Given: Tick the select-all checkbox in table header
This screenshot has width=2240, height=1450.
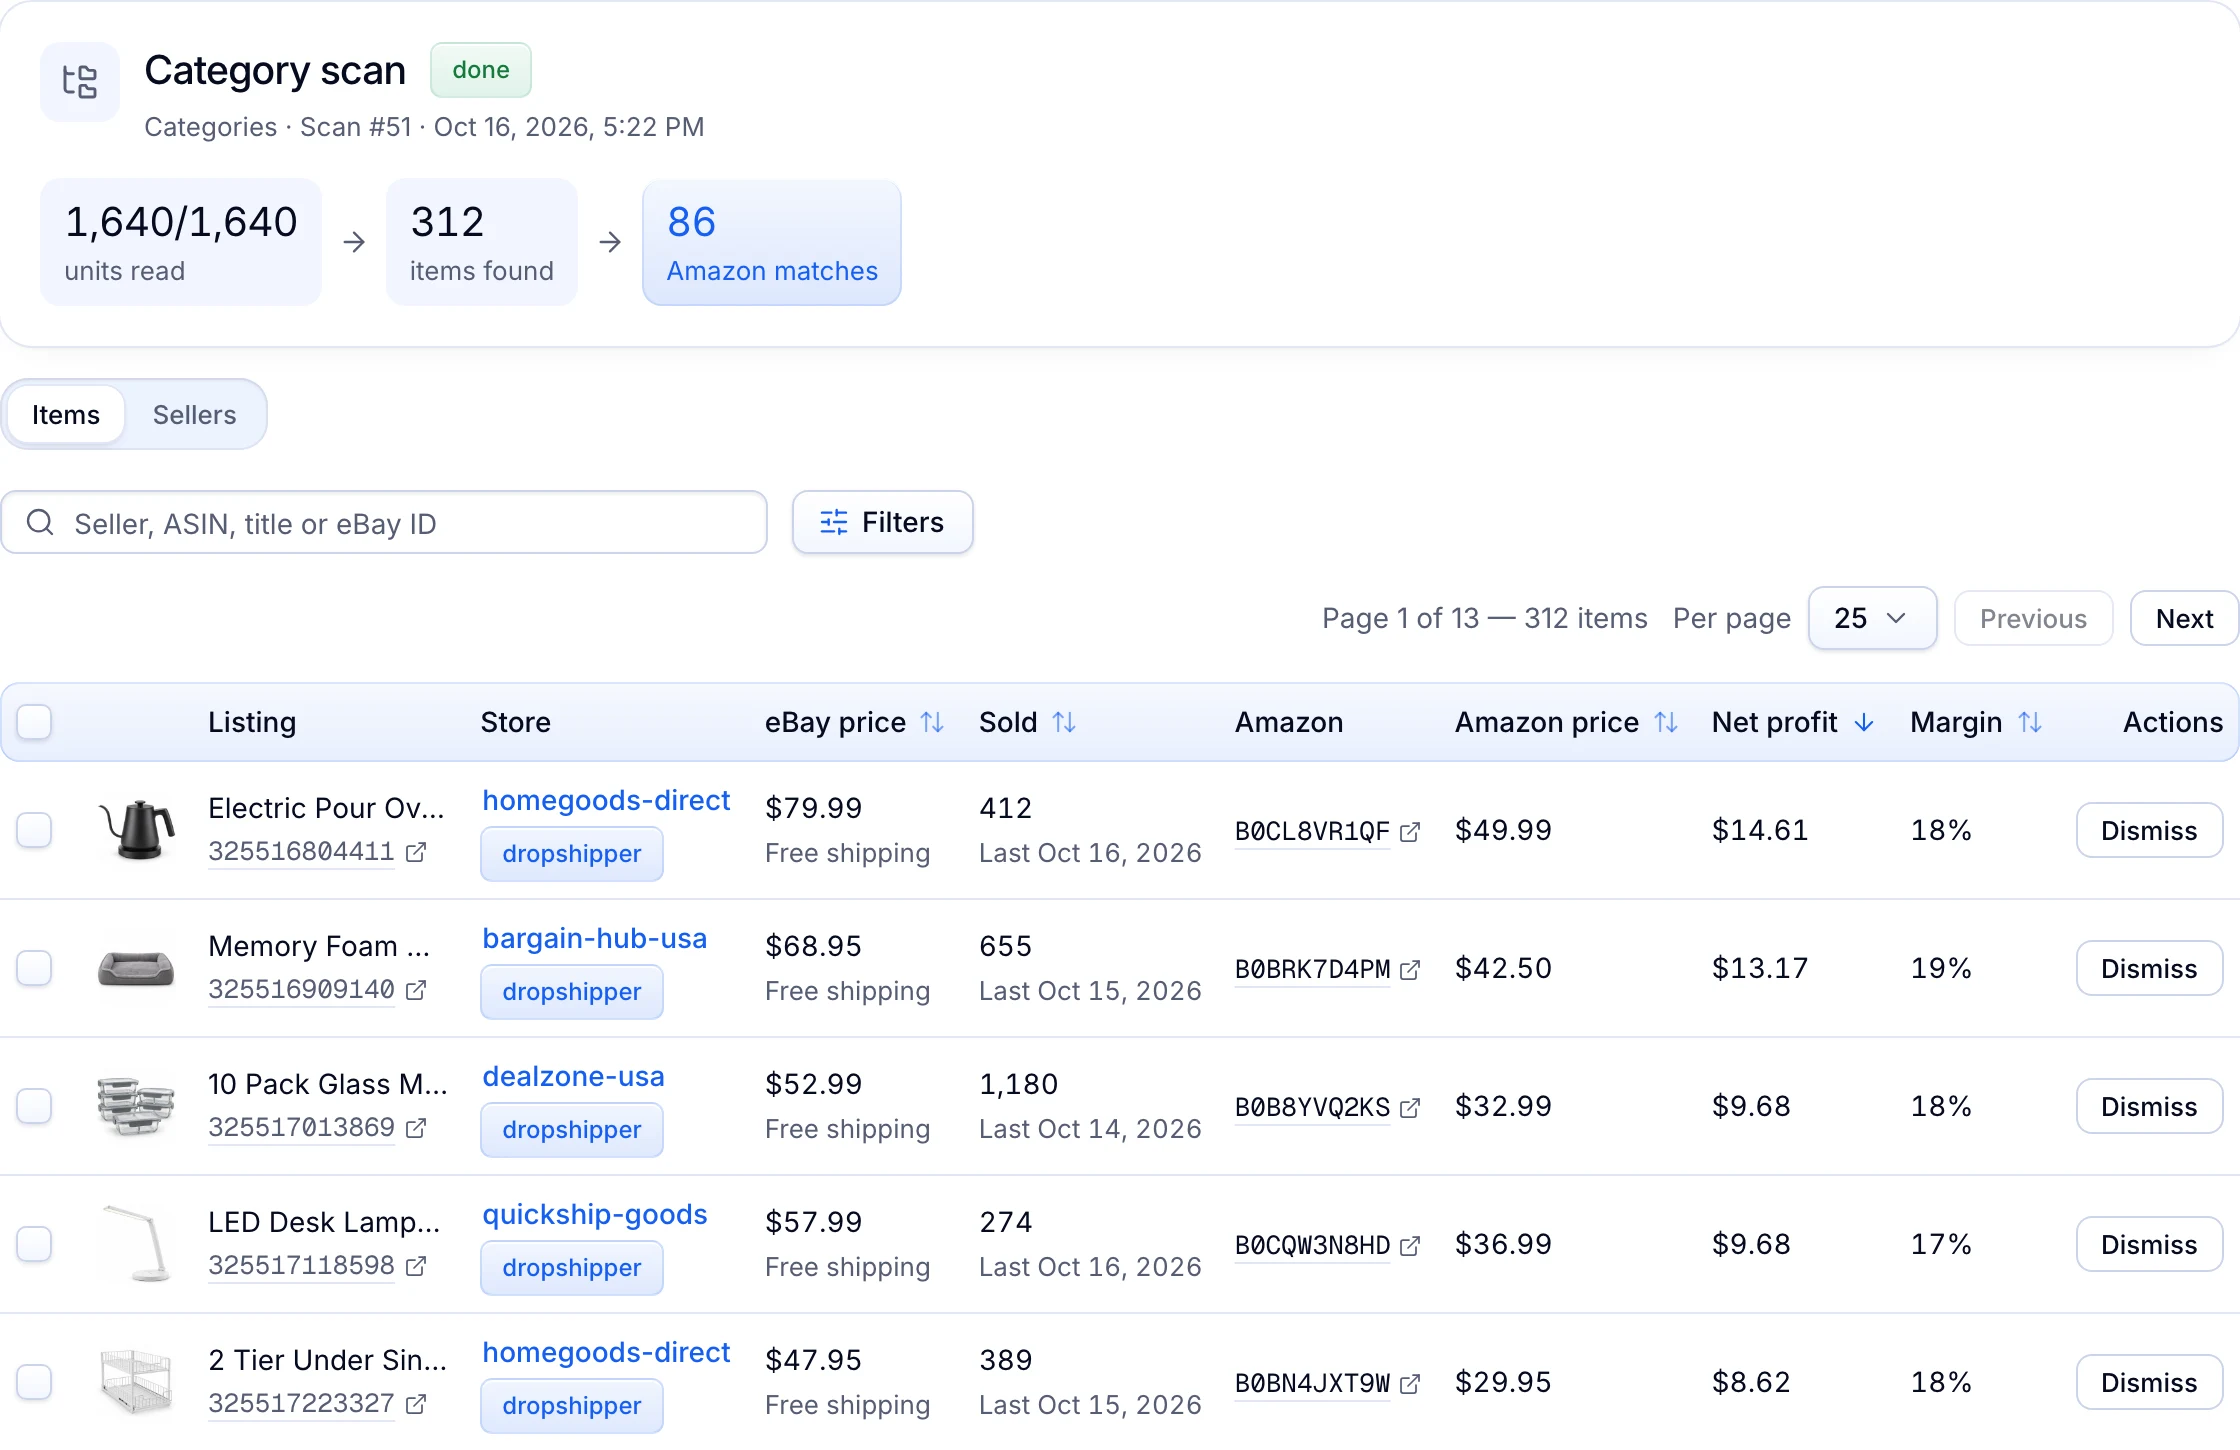Looking at the screenshot, I should point(34,722).
